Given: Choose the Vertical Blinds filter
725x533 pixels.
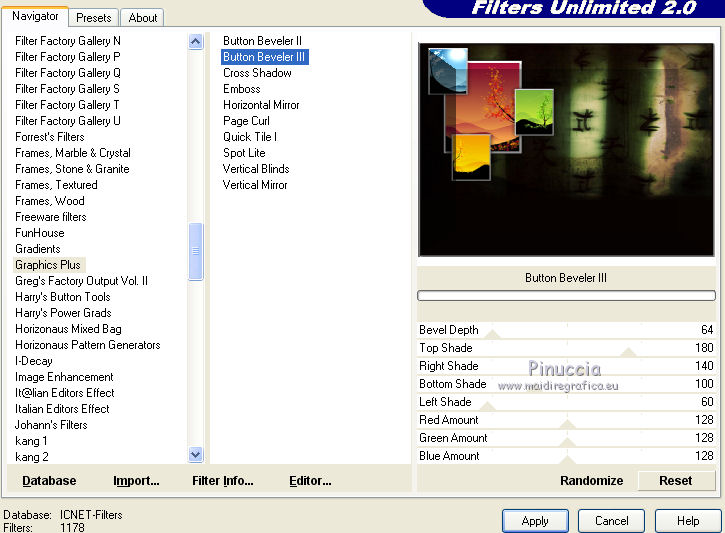Looking at the screenshot, I should (256, 169).
